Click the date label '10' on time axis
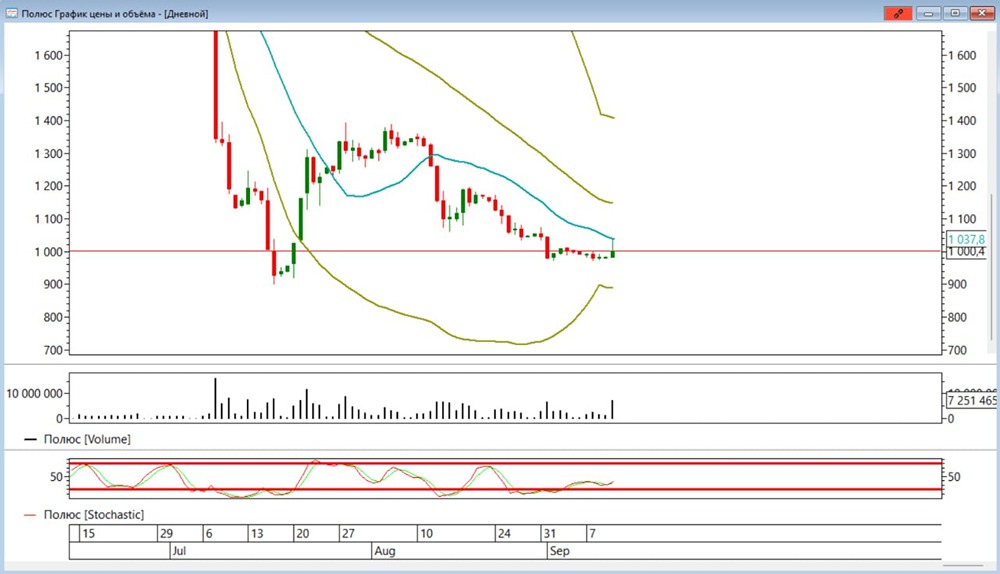Image resolution: width=1000 pixels, height=574 pixels. 426,533
